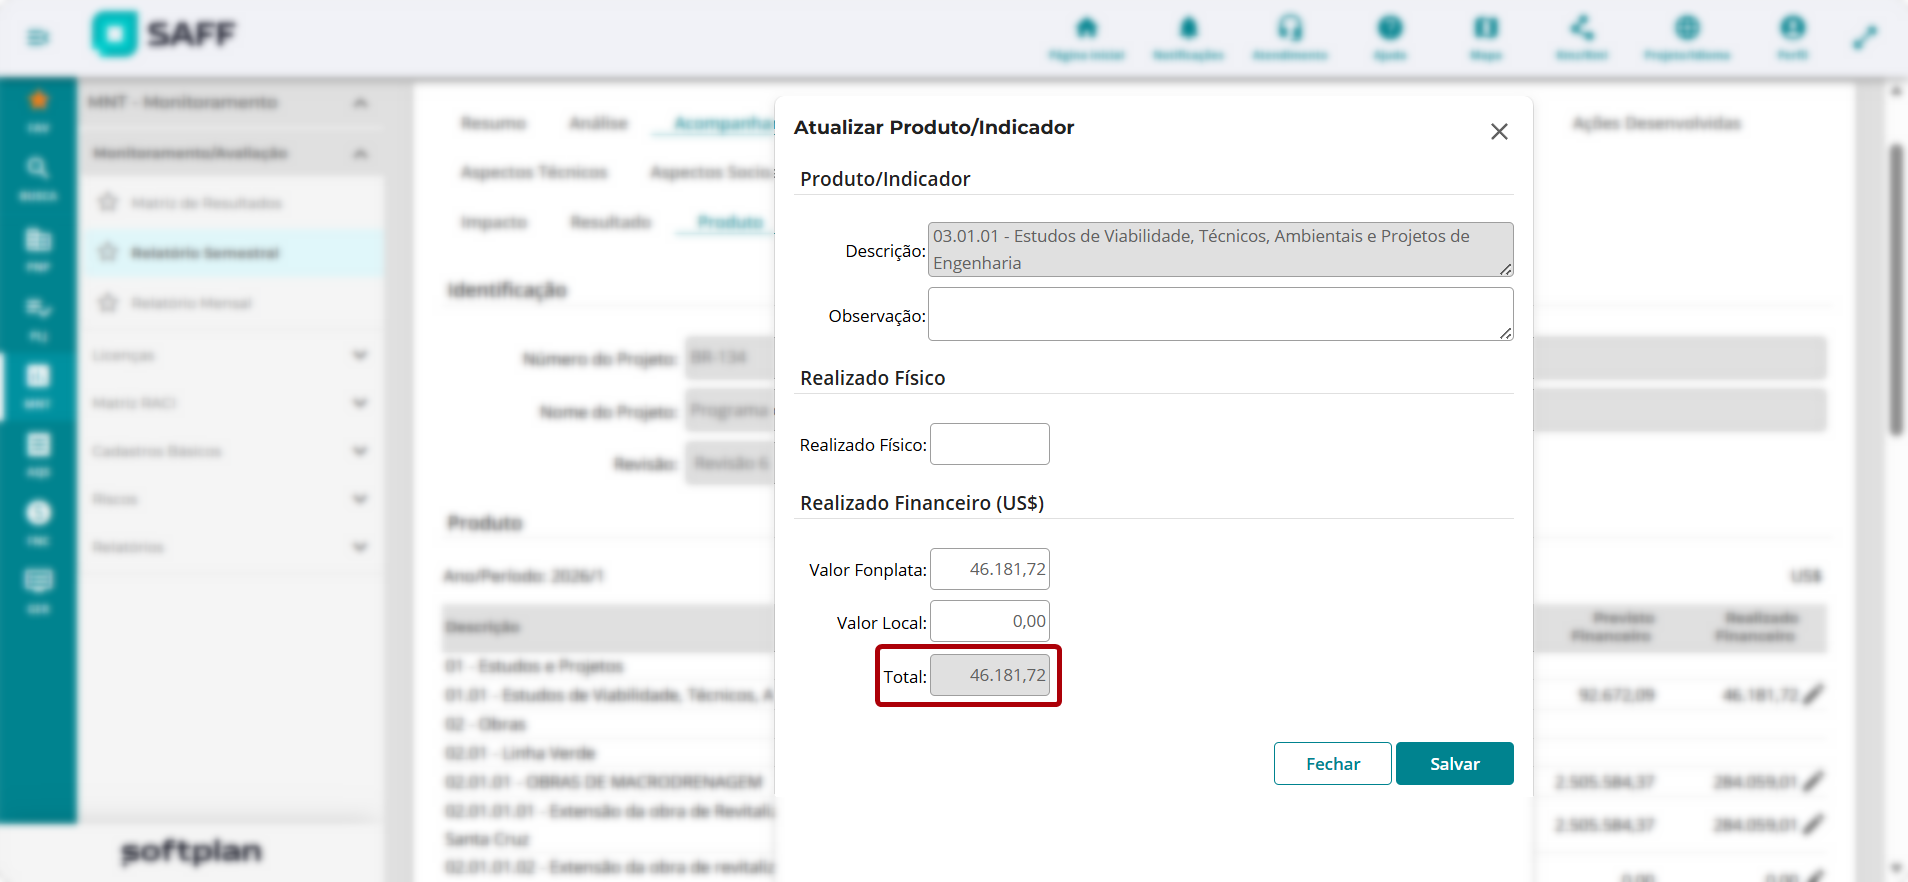Toggle favorite star for Matriz de Resultados
The width and height of the screenshot is (1908, 882).
point(108,203)
